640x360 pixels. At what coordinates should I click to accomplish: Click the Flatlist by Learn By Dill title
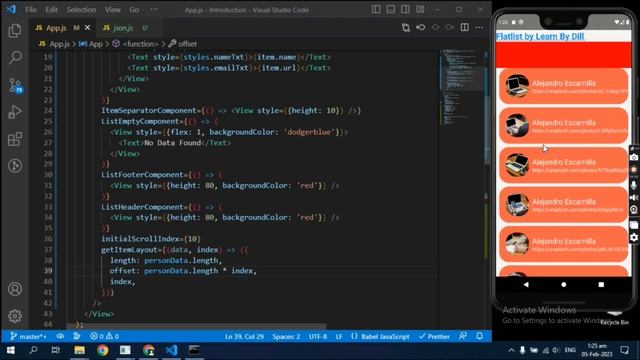pyautogui.click(x=540, y=36)
